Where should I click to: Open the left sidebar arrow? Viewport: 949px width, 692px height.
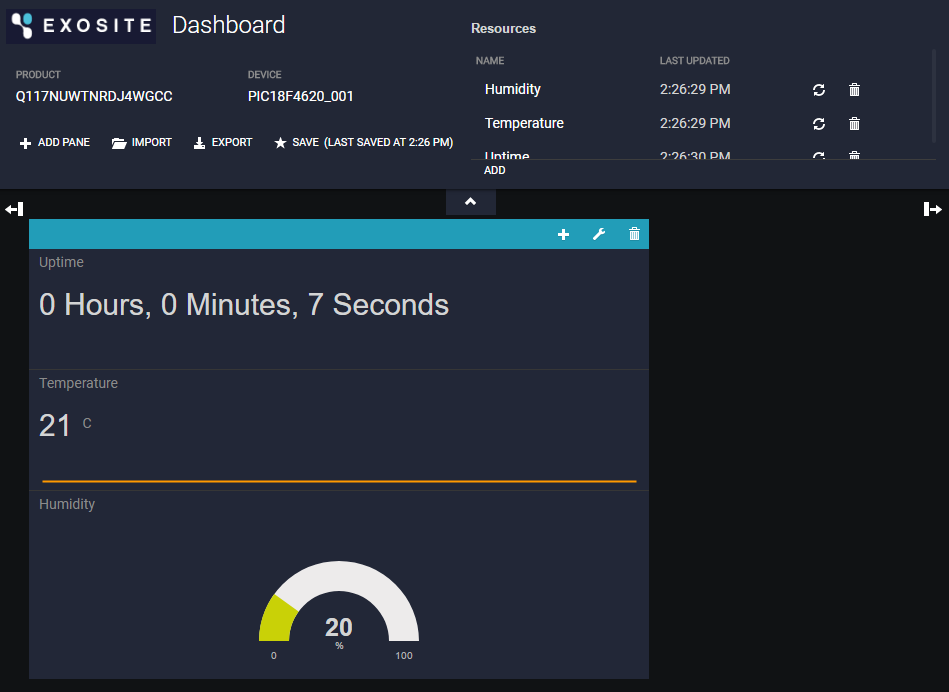point(13,208)
